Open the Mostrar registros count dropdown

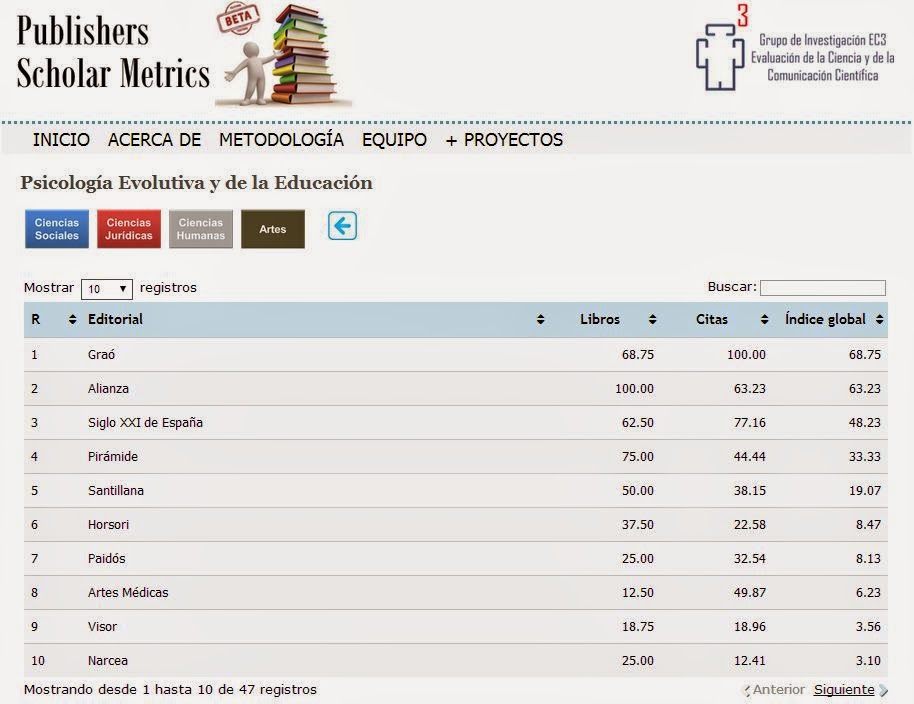click(x=107, y=289)
